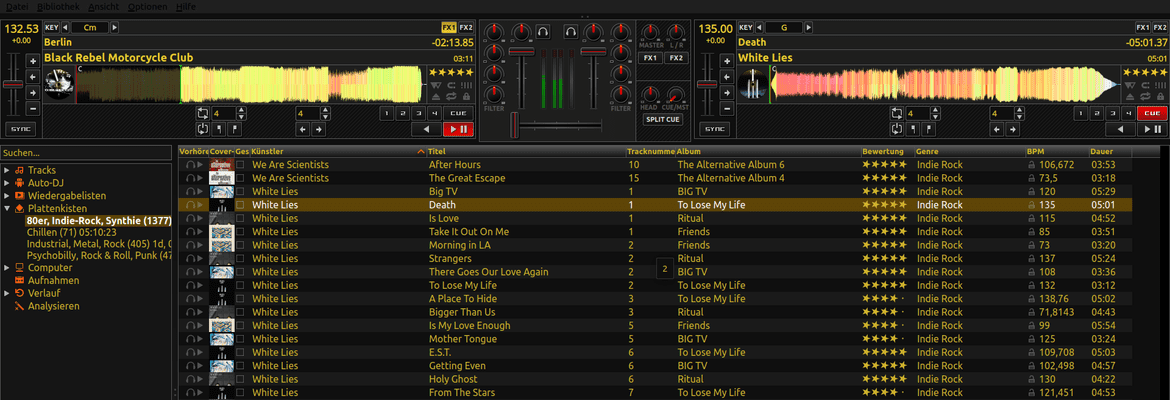Set loop-out marker on left deck

tap(234, 129)
